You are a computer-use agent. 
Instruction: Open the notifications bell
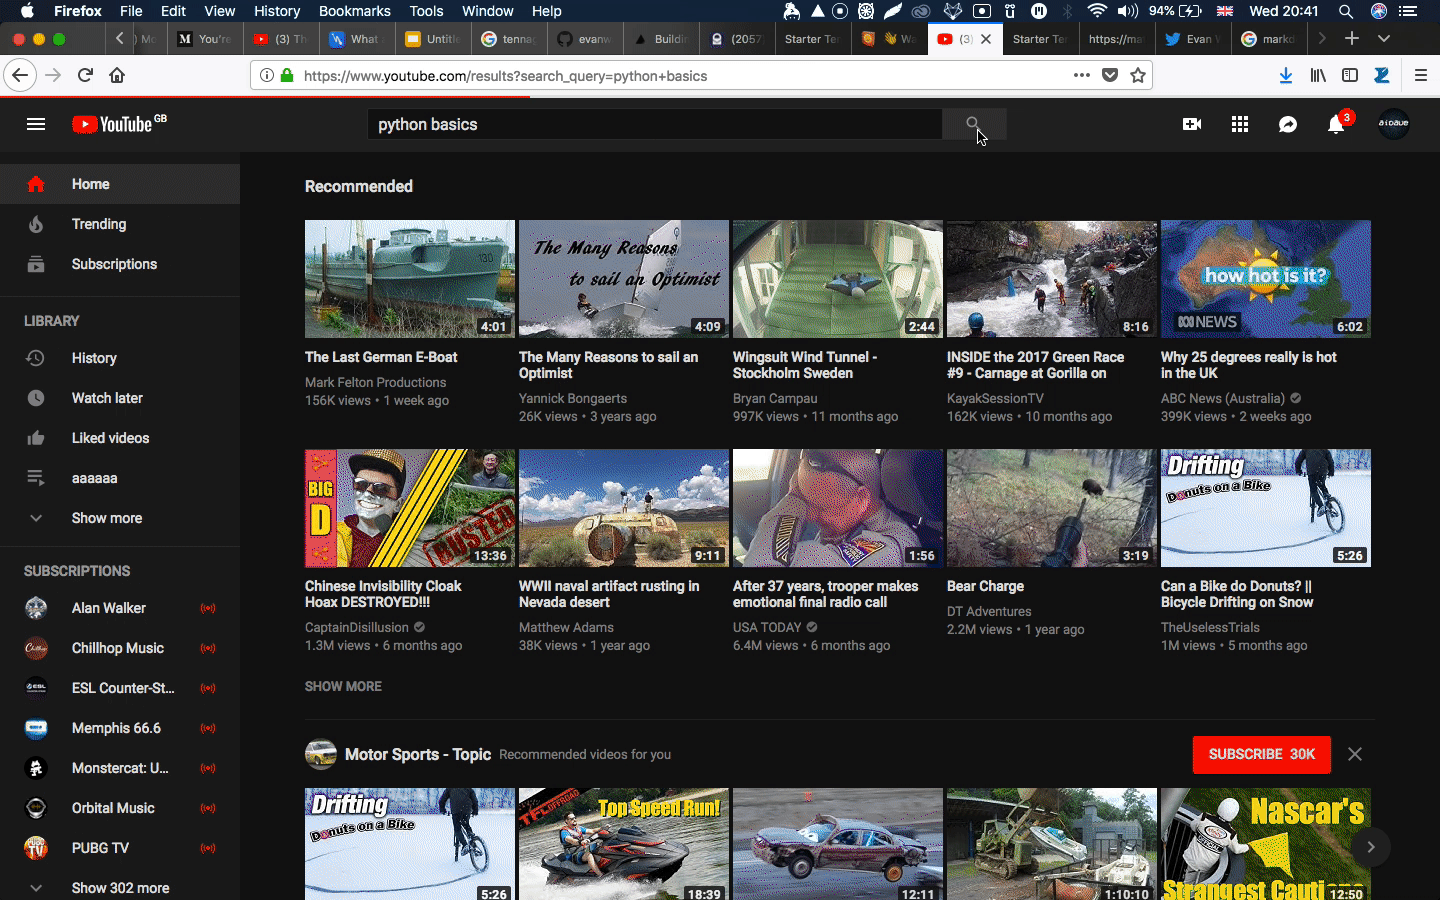[1336, 124]
